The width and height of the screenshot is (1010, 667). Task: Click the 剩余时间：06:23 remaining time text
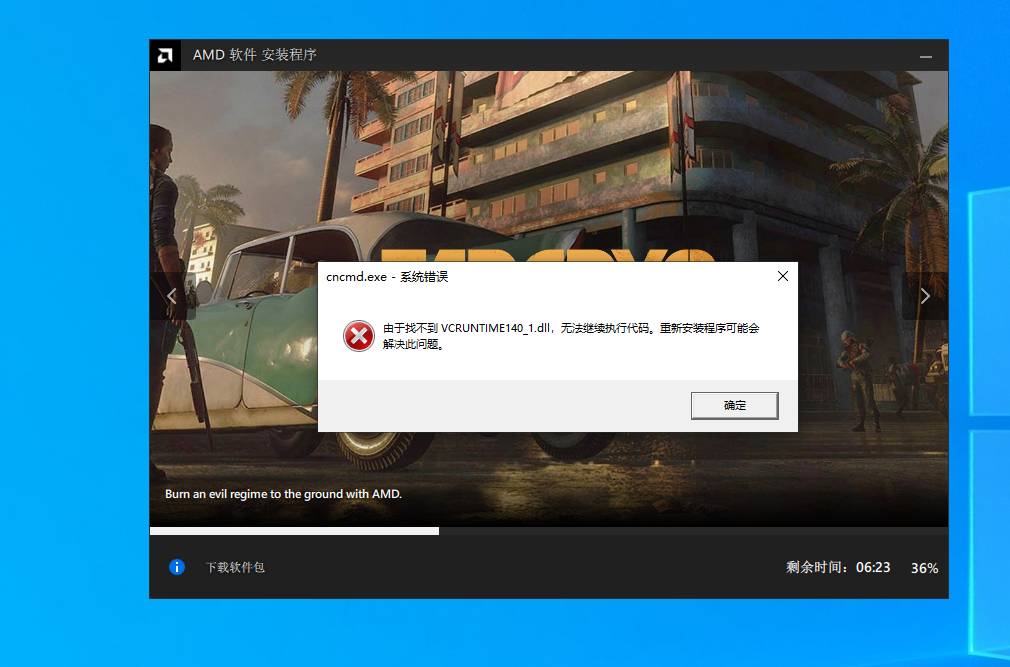838,567
